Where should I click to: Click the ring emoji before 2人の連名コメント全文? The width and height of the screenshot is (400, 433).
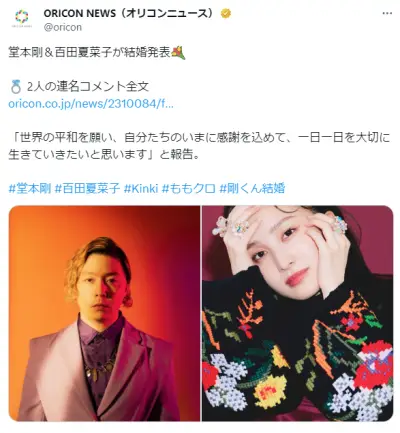tap(16, 87)
